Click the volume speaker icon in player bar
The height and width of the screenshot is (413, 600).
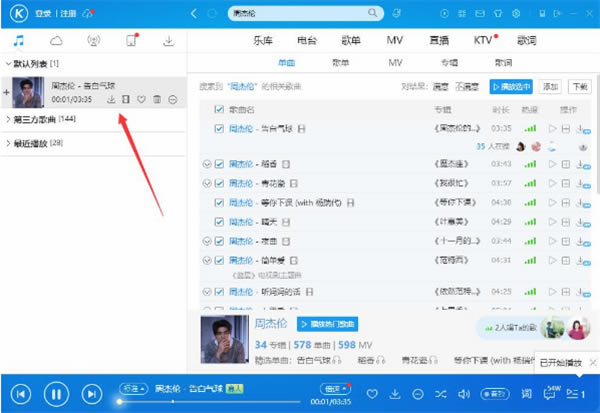point(462,394)
